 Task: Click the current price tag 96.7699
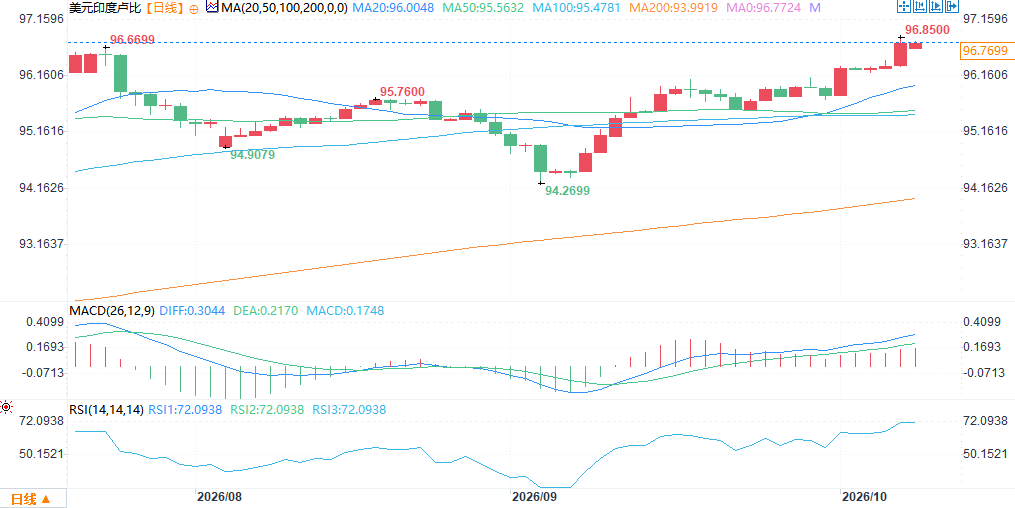coord(986,50)
